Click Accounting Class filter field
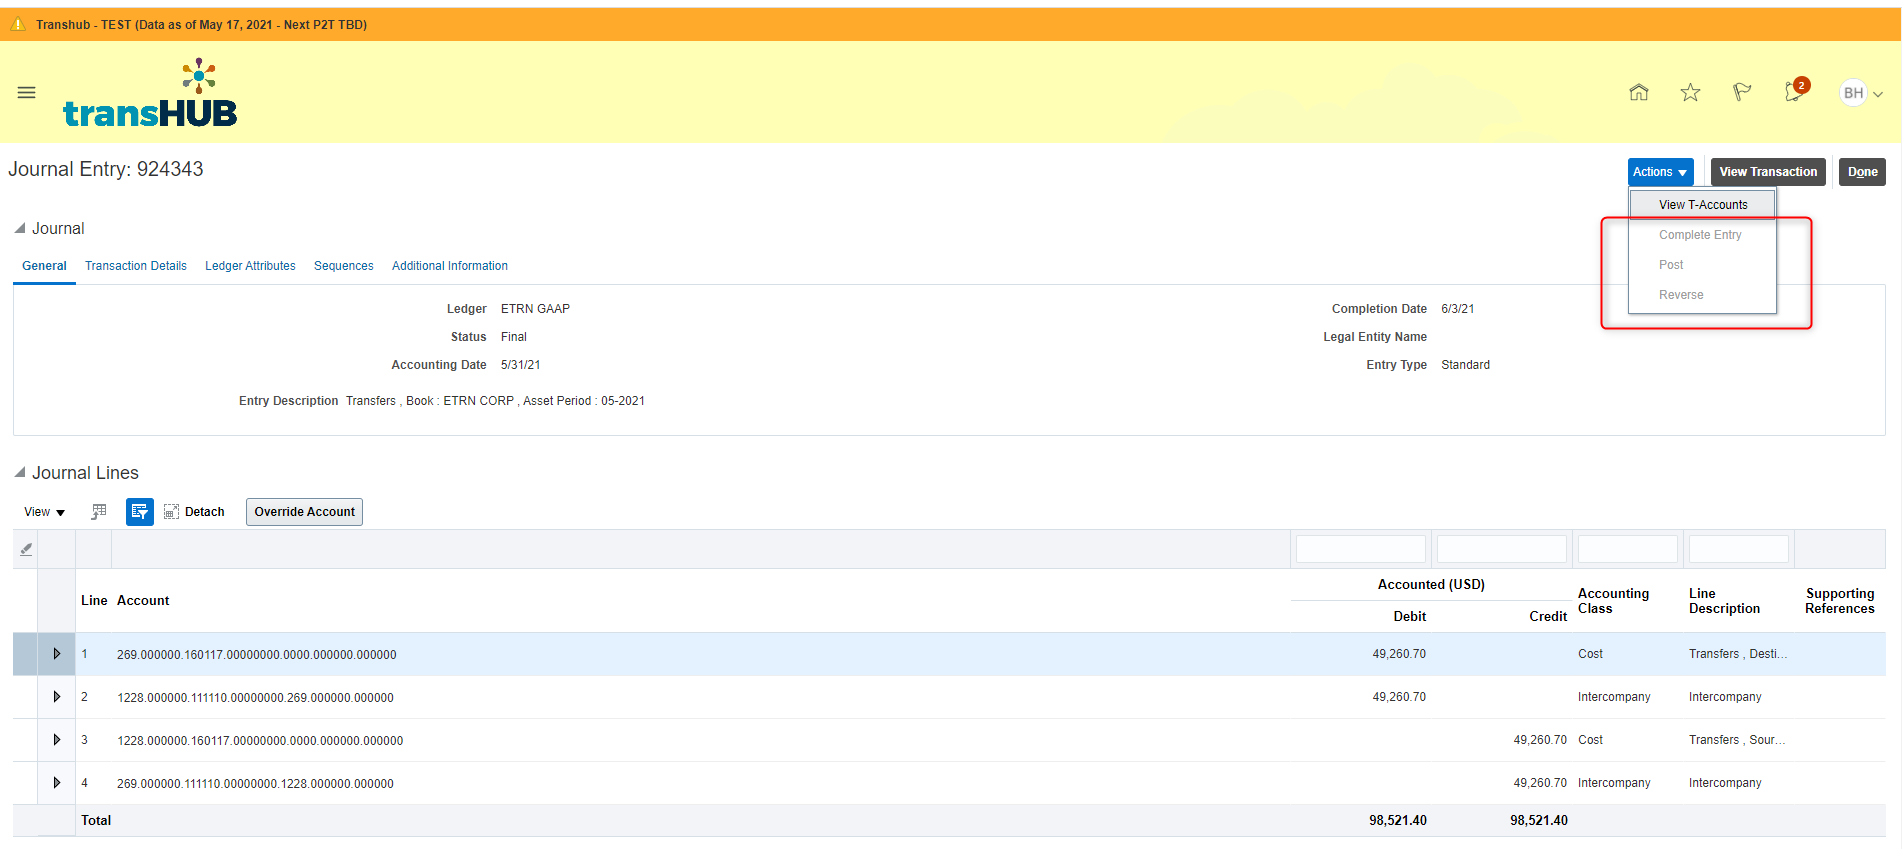 1628,549
